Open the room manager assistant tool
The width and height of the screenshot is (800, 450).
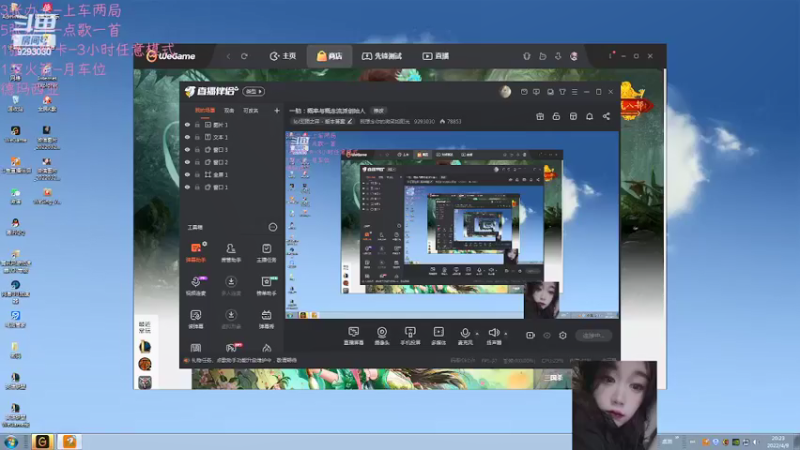[x=231, y=253]
